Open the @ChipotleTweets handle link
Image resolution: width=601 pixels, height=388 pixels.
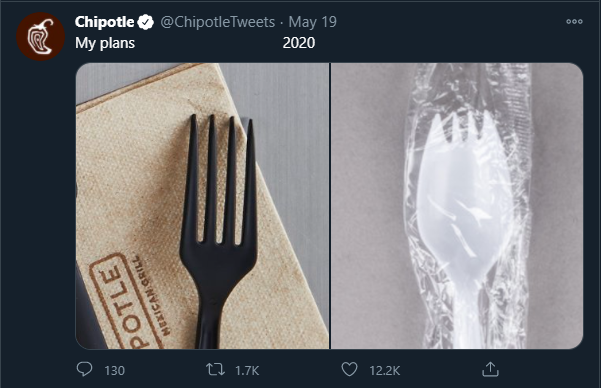click(218, 22)
